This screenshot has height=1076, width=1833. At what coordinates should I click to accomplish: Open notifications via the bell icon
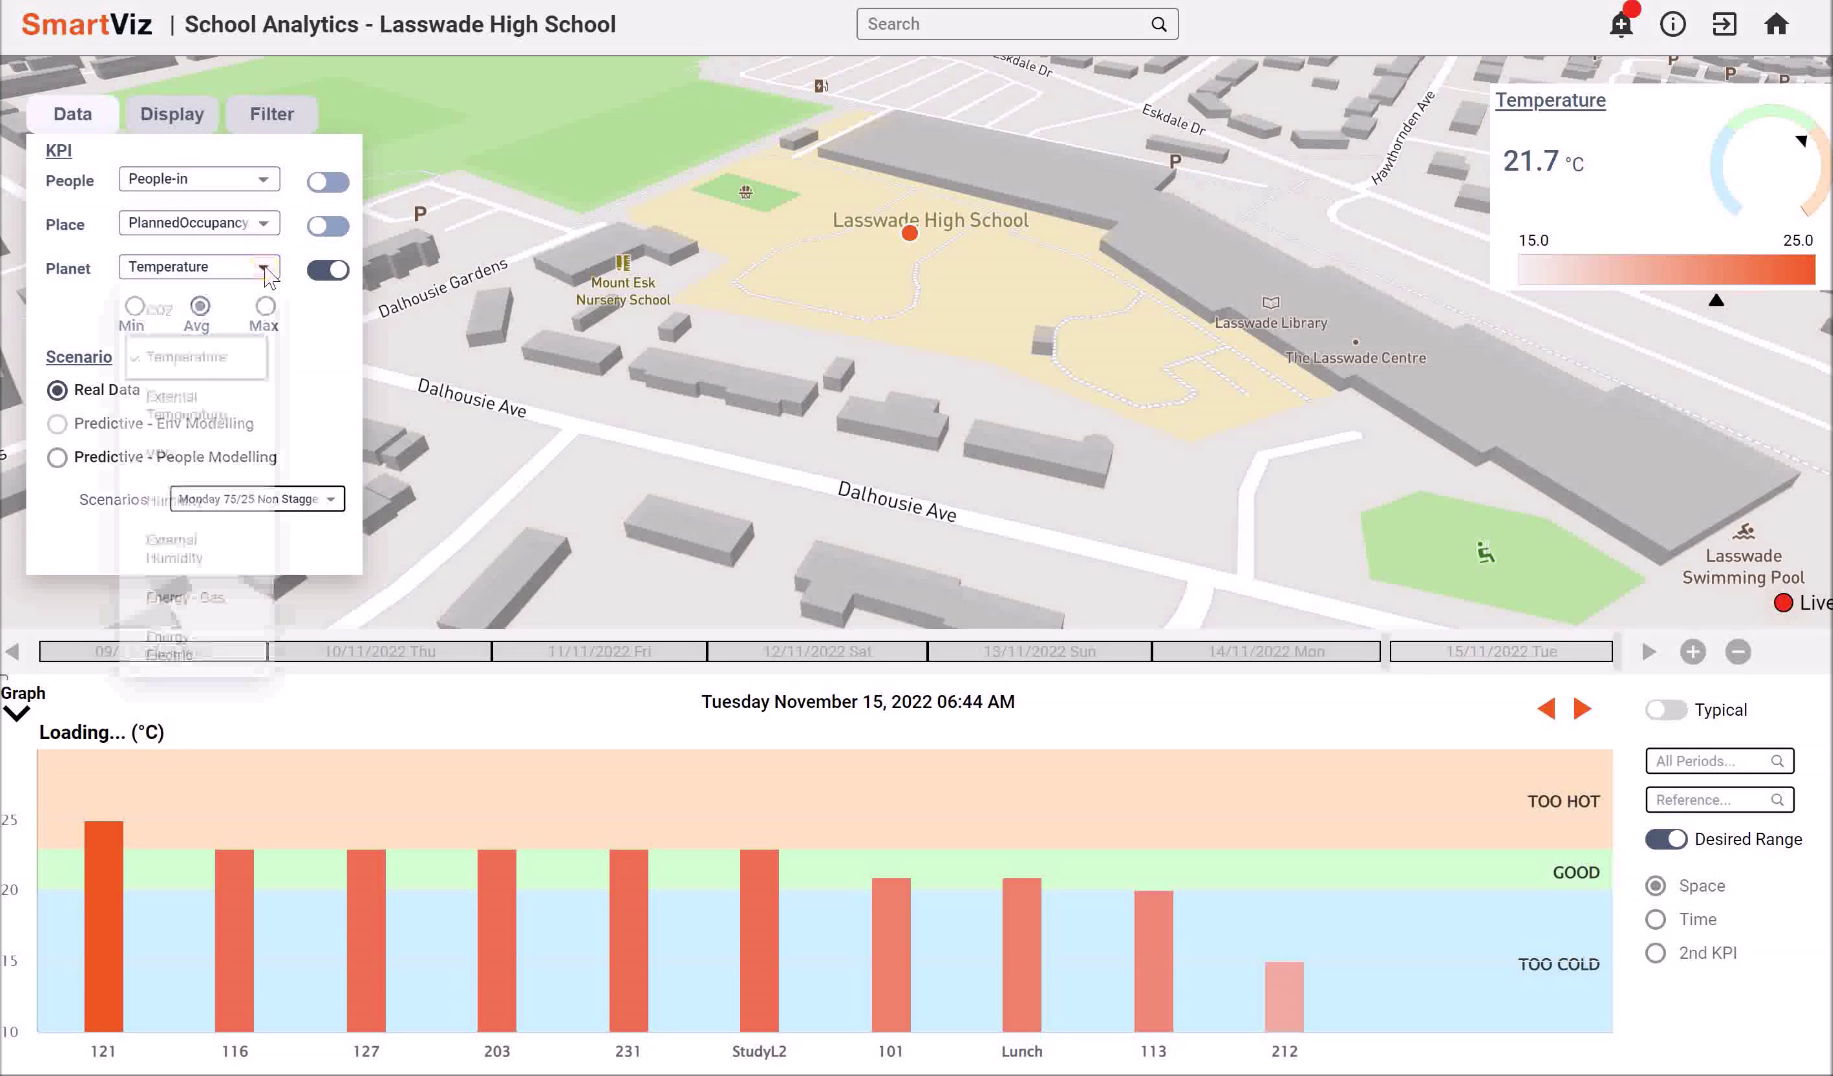point(1620,24)
